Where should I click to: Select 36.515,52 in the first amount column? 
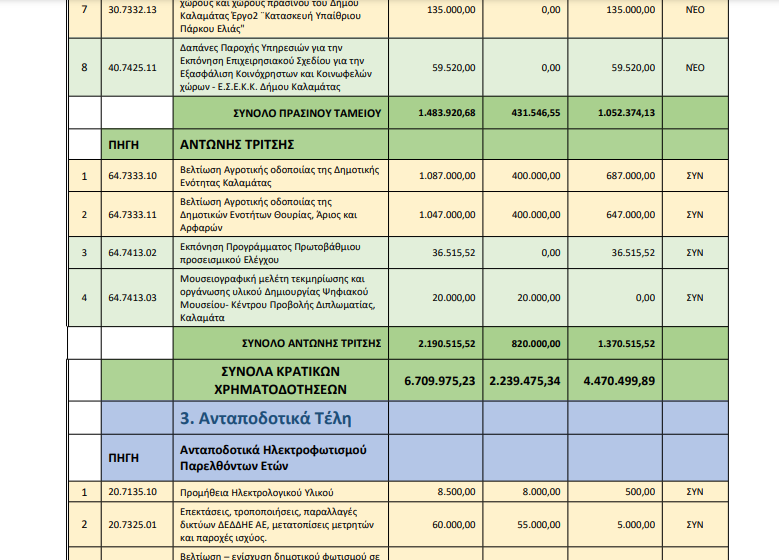pyautogui.click(x=454, y=253)
